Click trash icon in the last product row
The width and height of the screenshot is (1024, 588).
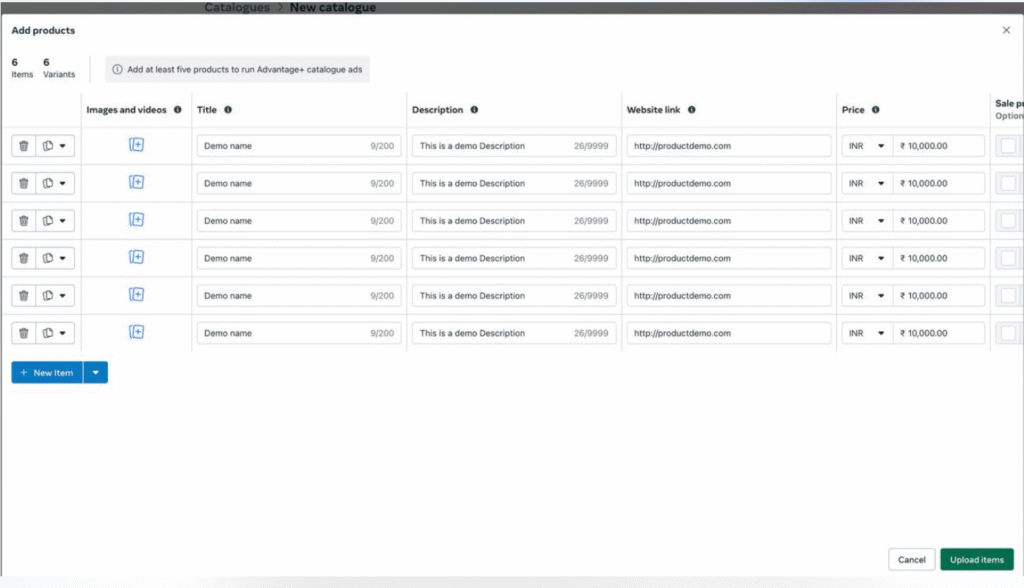tap(24, 333)
